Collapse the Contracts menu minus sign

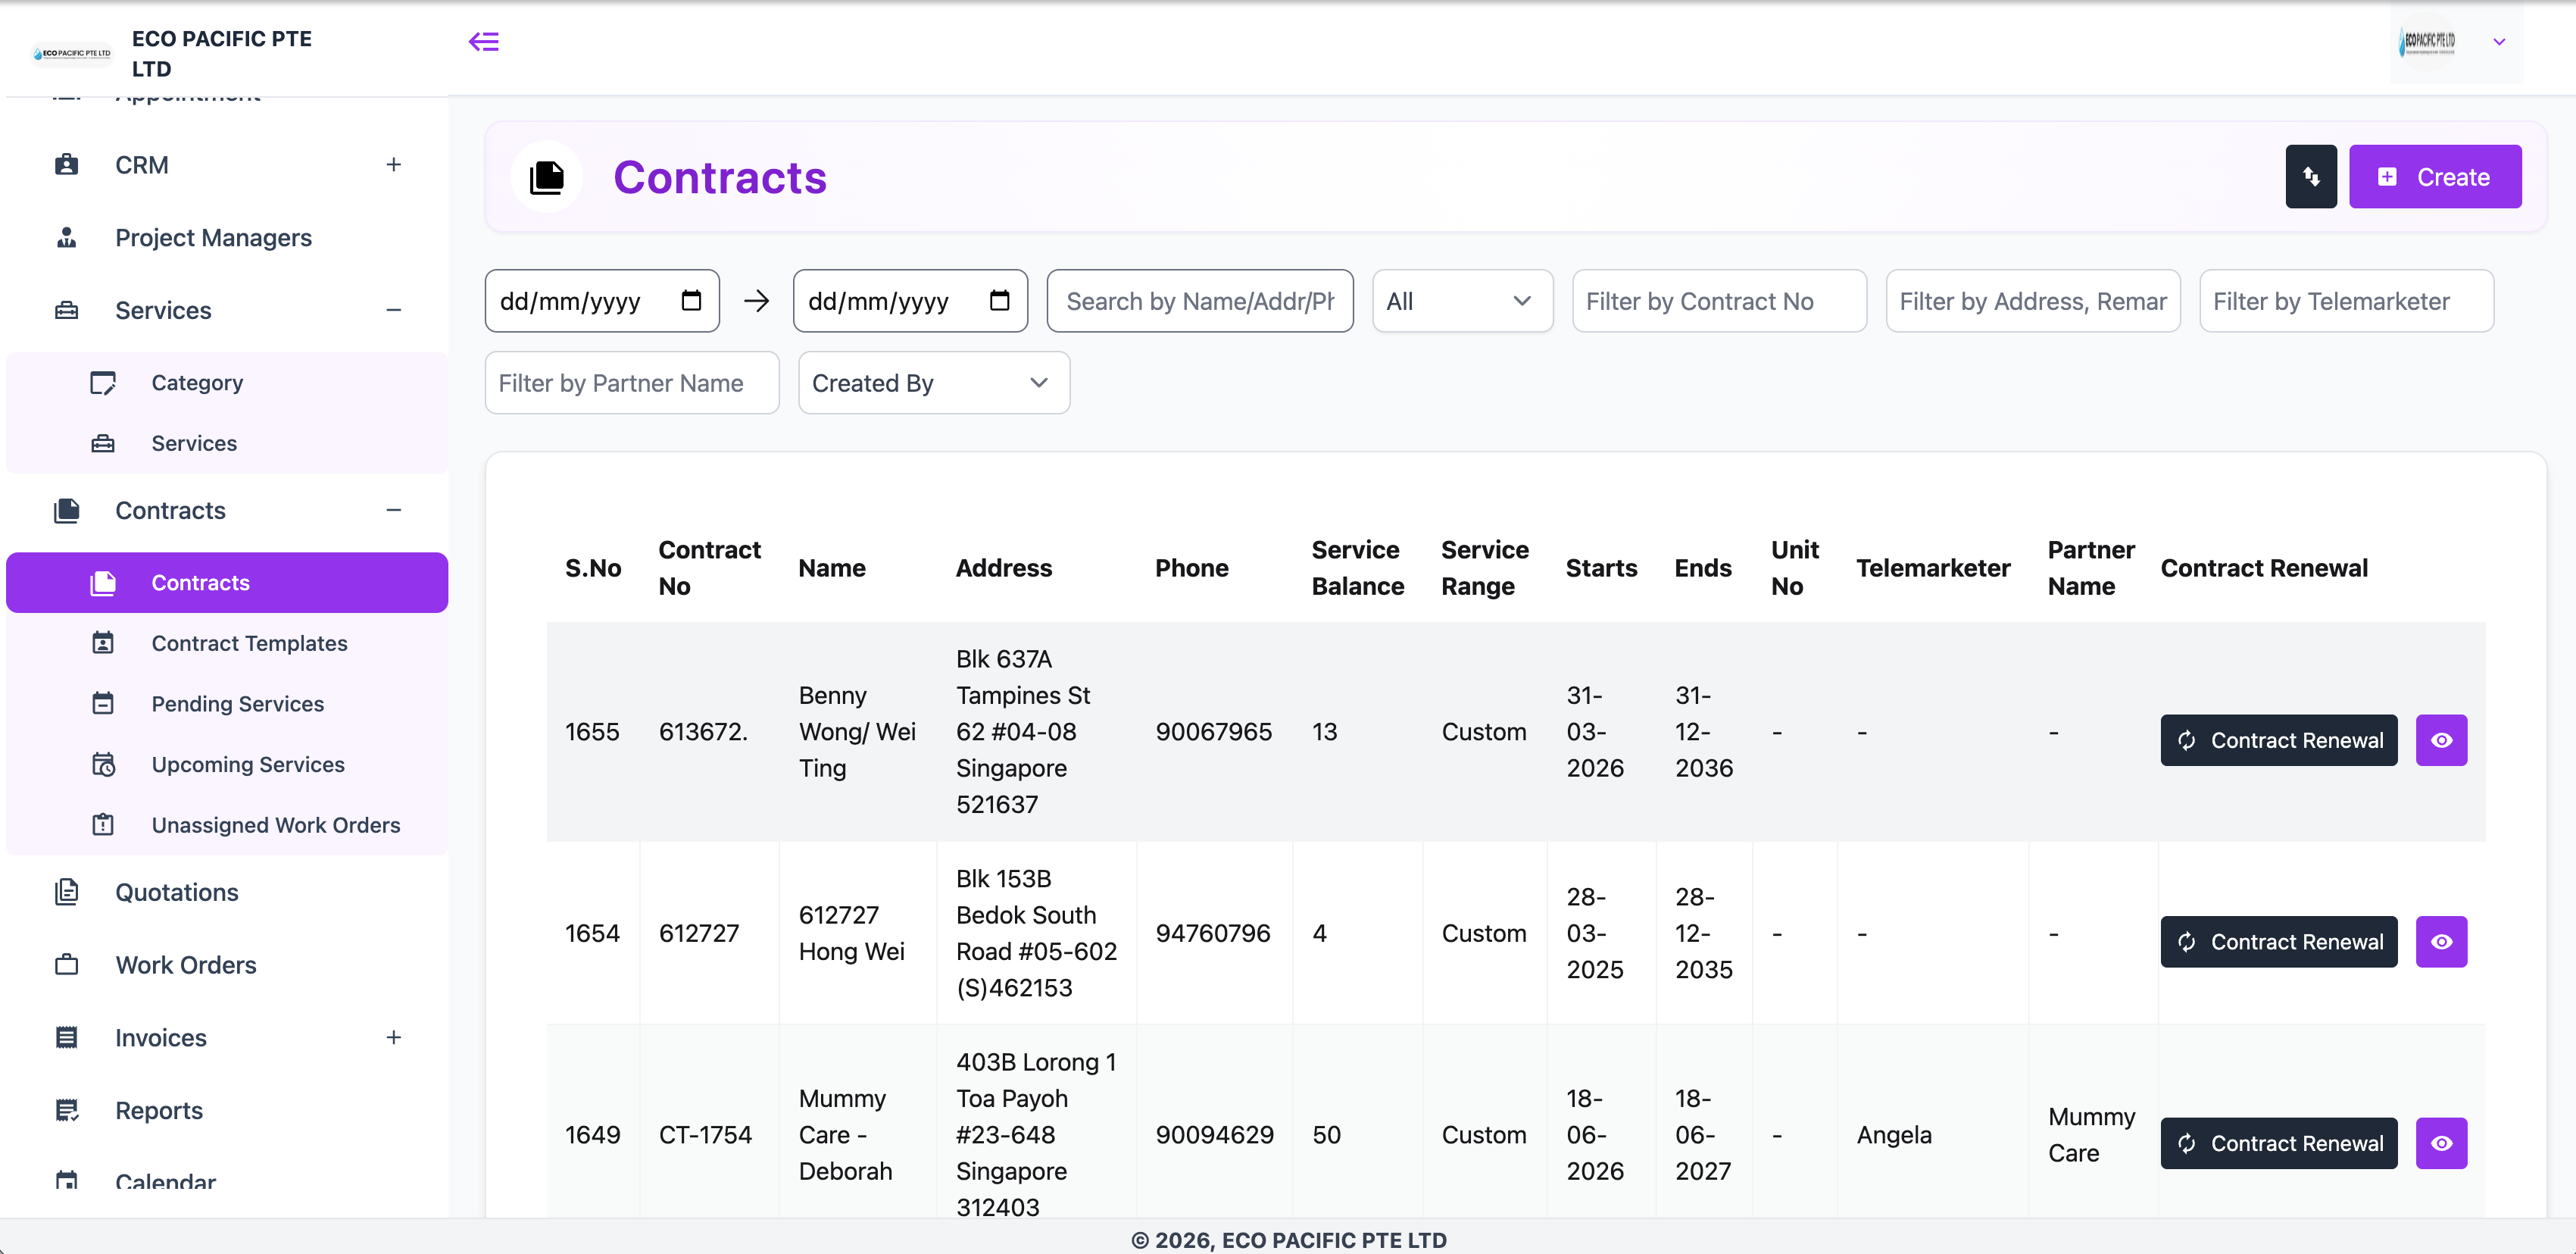pyautogui.click(x=394, y=510)
